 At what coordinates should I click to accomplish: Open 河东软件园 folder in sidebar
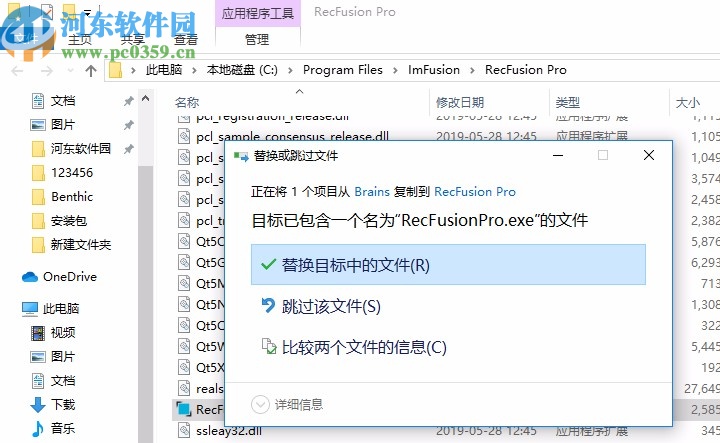[x=81, y=148]
